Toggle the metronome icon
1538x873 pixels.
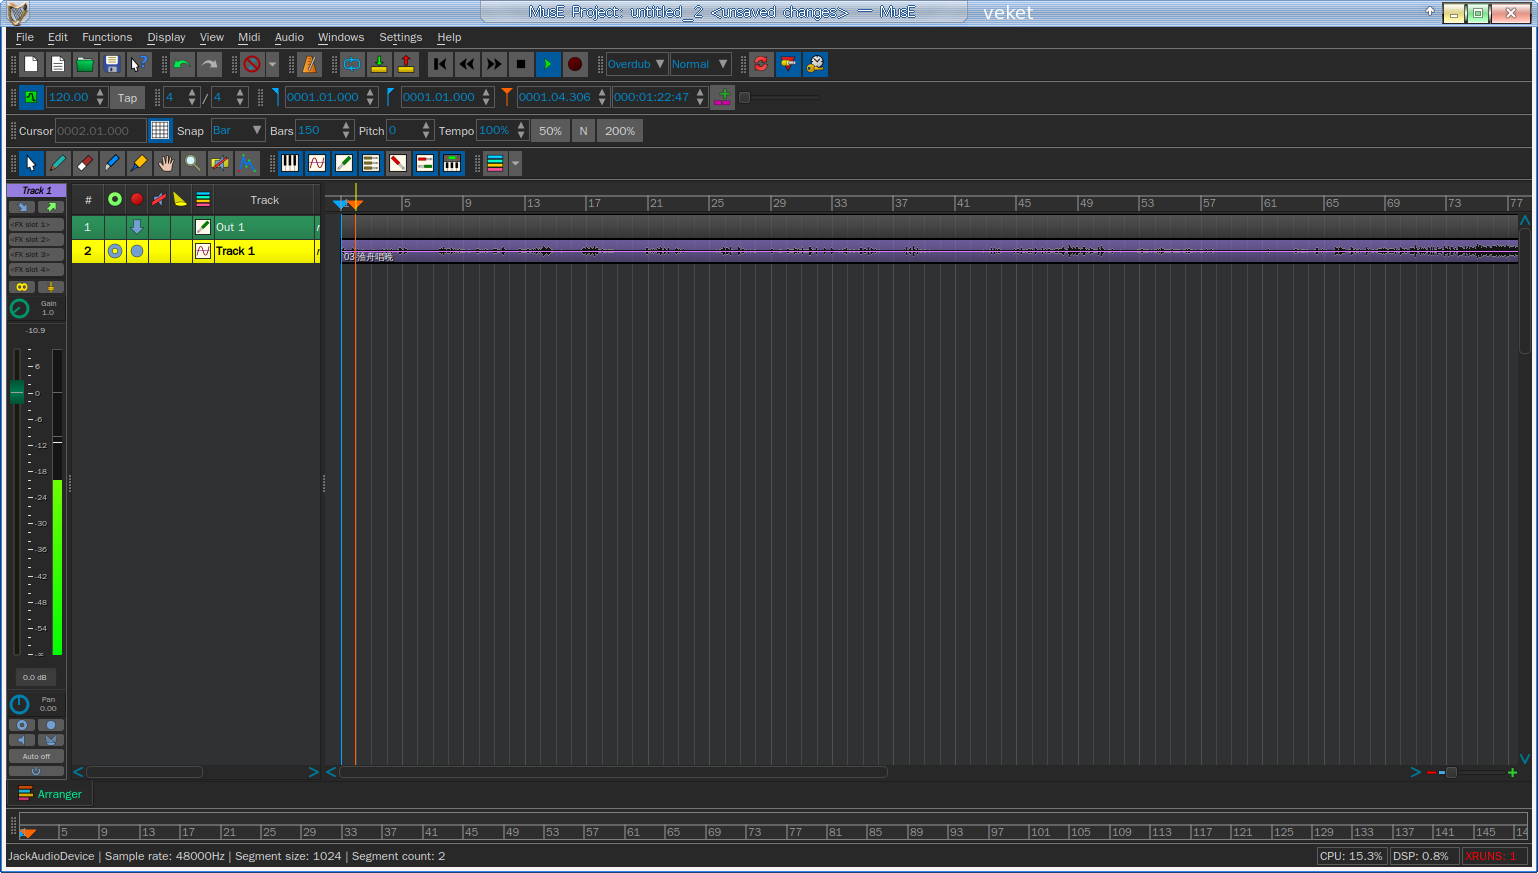click(x=309, y=64)
